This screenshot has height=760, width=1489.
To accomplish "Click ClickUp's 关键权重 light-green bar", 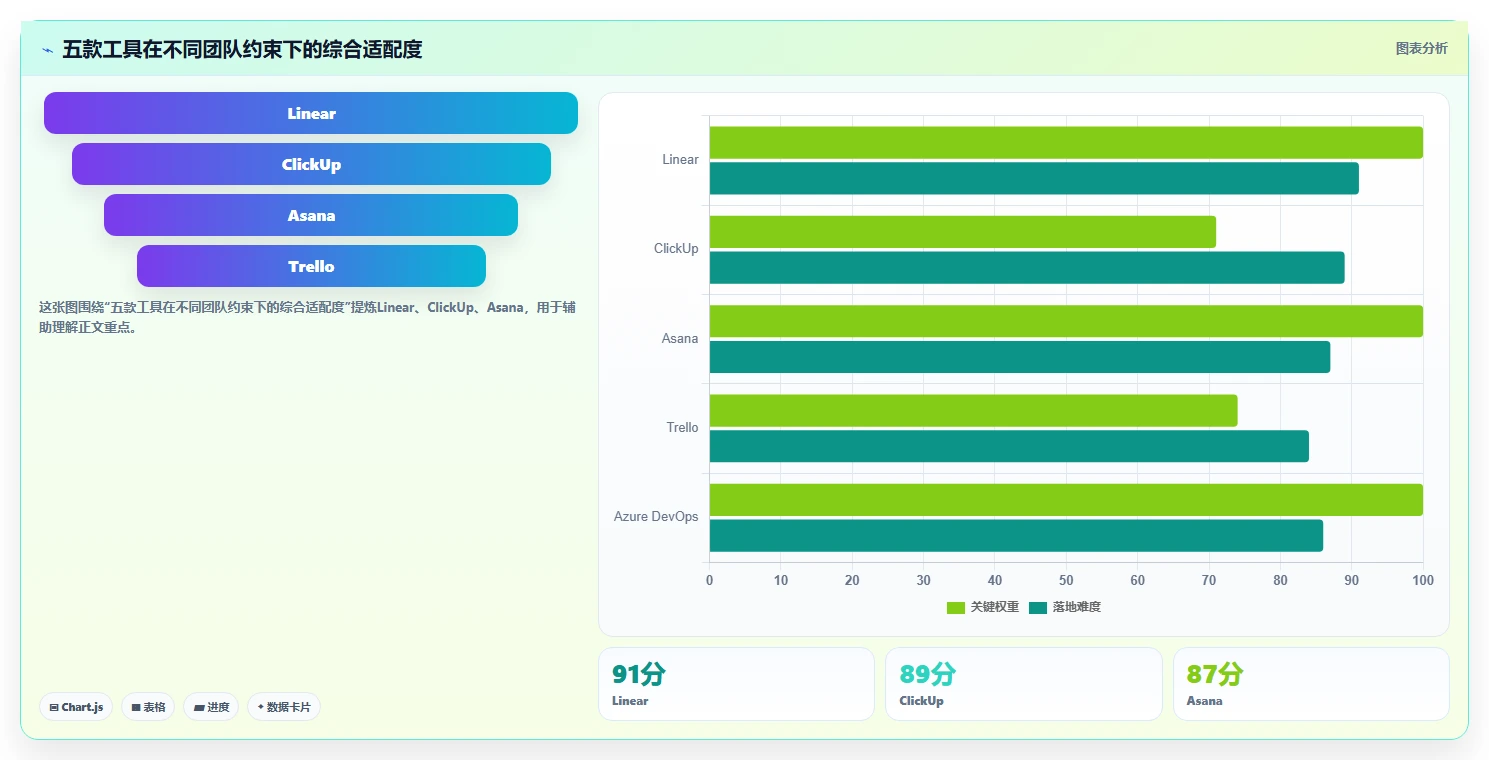I will tap(963, 232).
